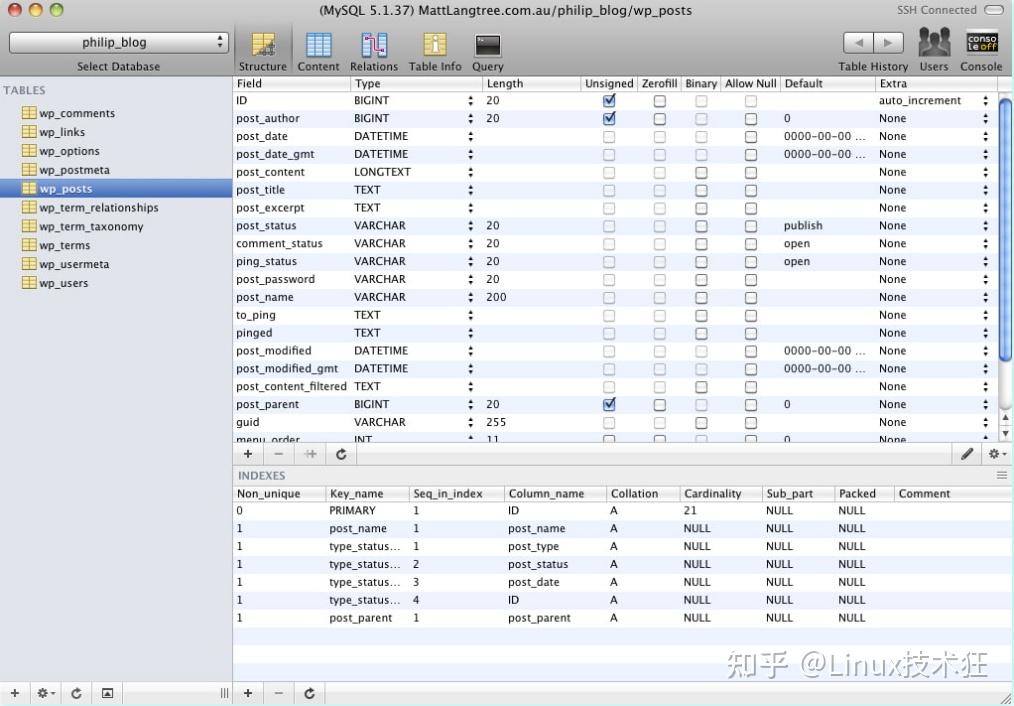Open the structure gear menu
This screenshot has width=1014, height=706.
click(x=997, y=454)
